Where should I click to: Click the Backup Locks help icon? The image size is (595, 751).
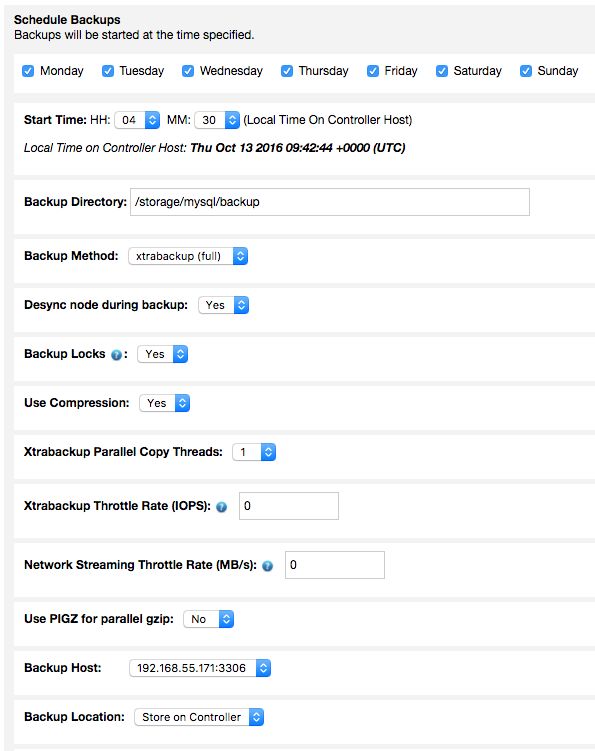(x=116, y=355)
